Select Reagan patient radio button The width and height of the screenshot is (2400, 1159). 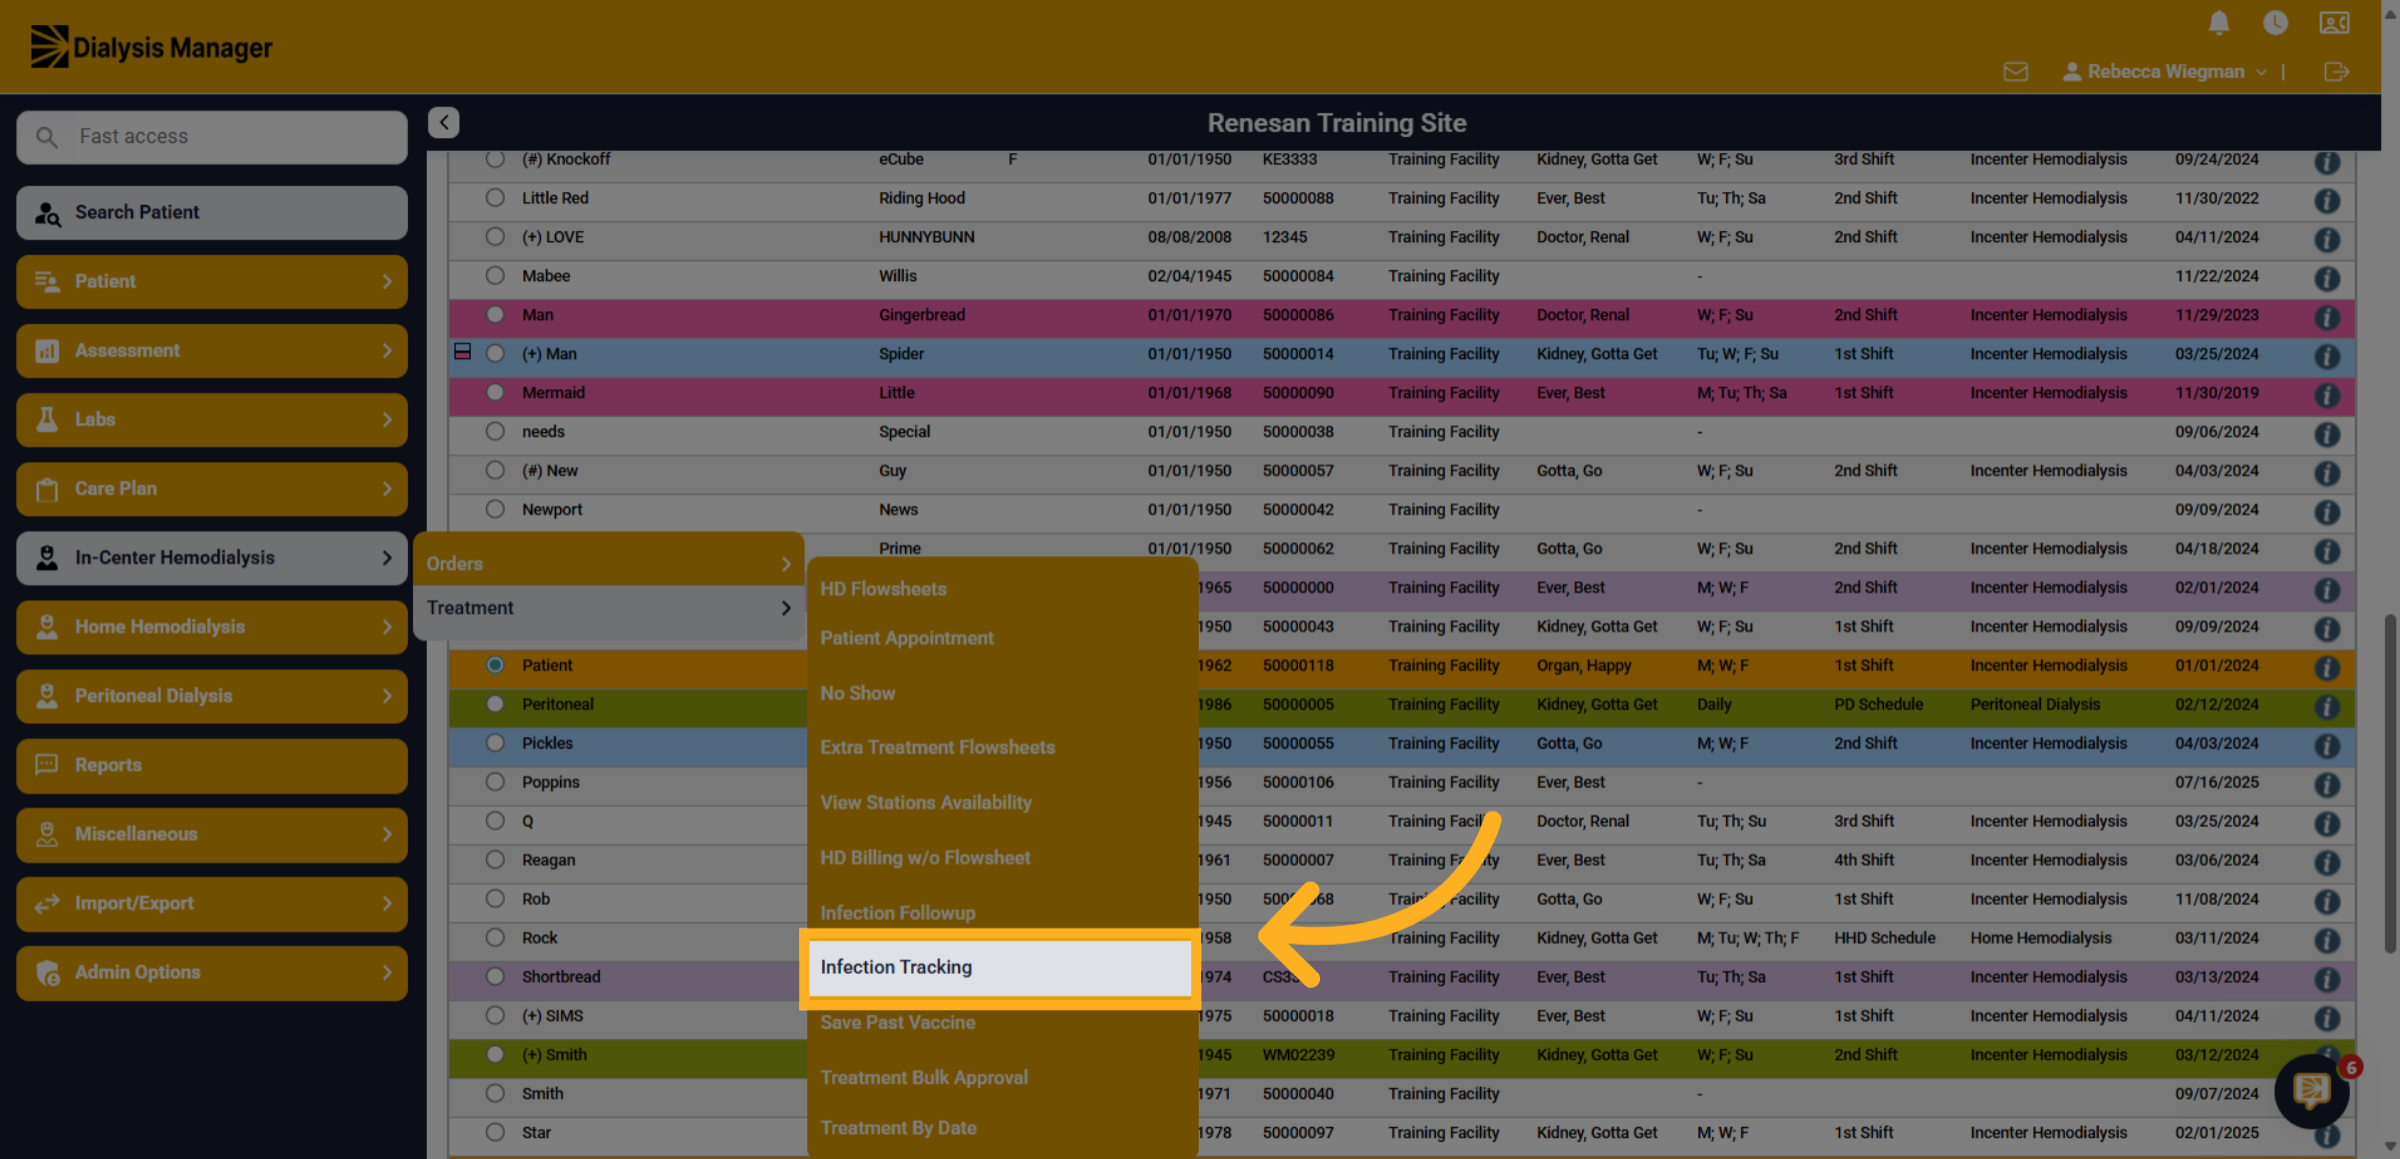click(495, 860)
